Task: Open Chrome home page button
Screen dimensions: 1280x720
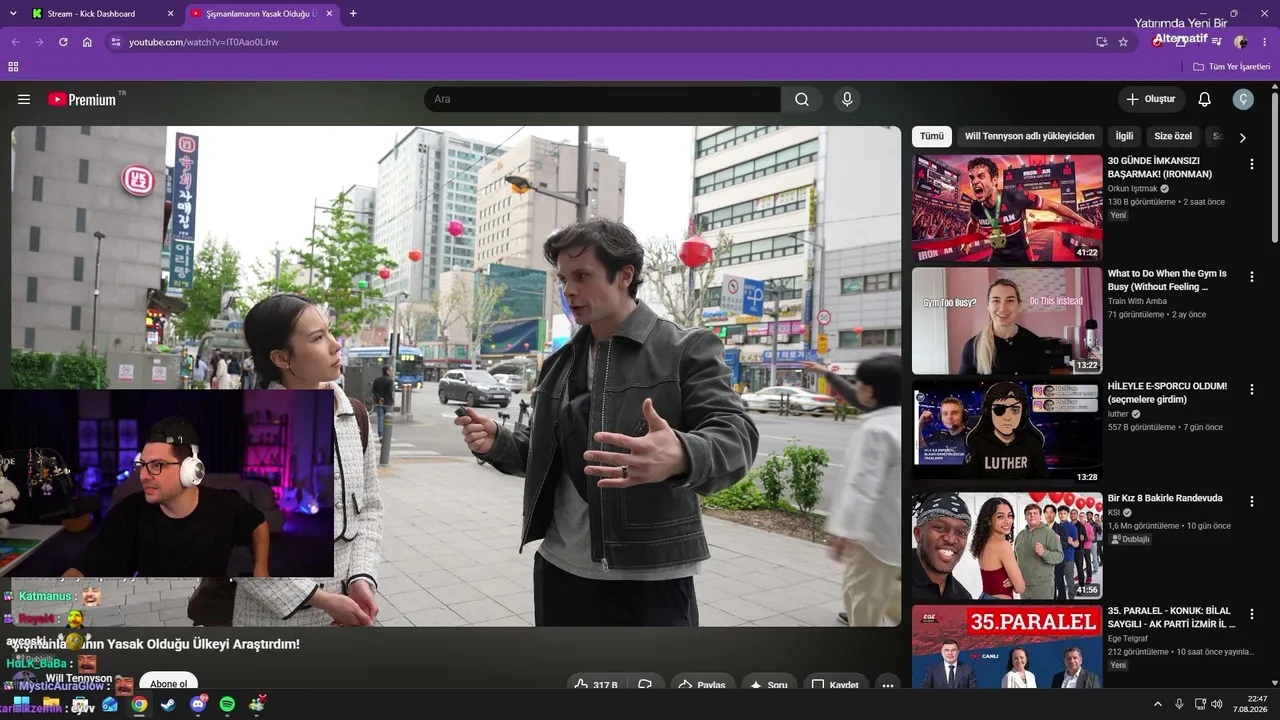Action: click(x=87, y=42)
